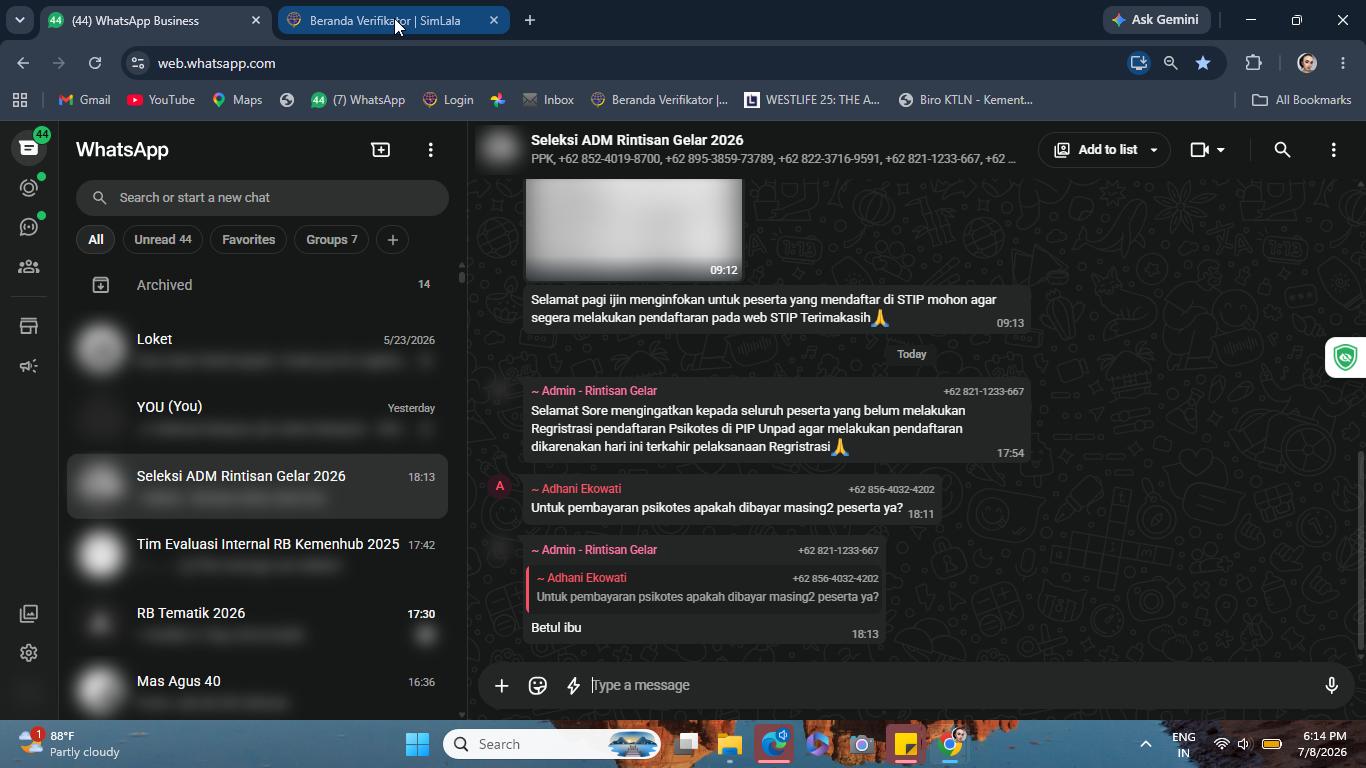
Task: Open the Communities icon
Action: click(x=29, y=266)
